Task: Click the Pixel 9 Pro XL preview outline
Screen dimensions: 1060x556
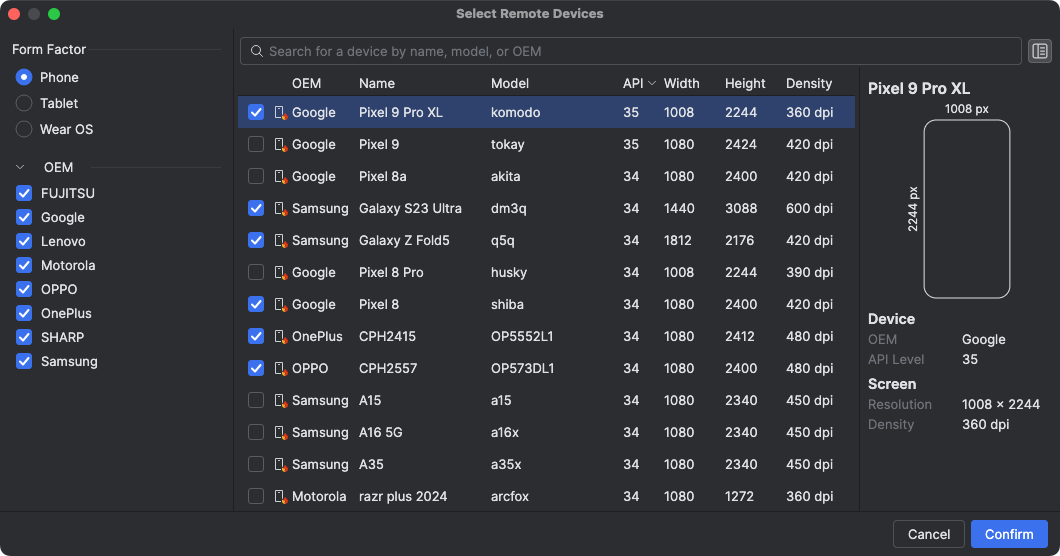Action: [x=966, y=208]
